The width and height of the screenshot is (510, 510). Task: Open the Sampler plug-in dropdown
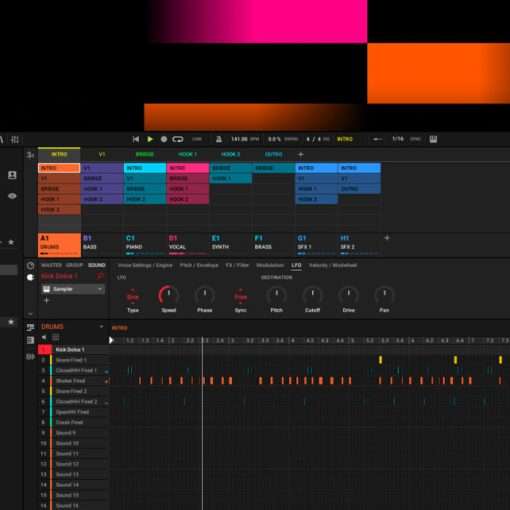tap(73, 289)
